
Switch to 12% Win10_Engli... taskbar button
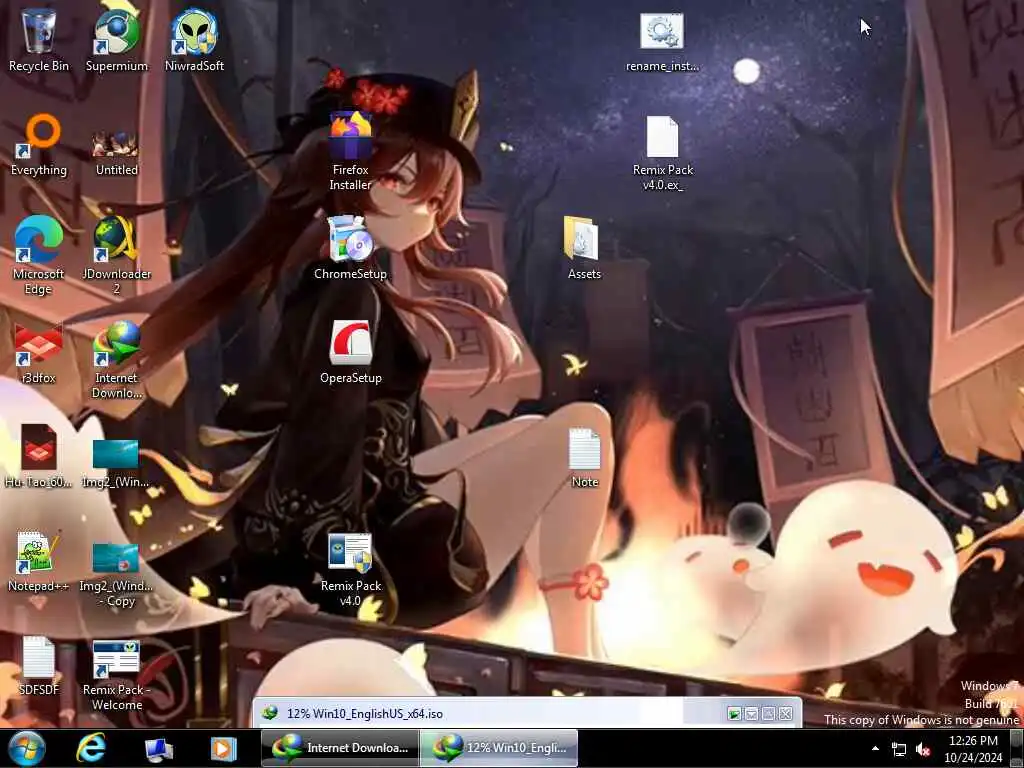click(x=498, y=748)
